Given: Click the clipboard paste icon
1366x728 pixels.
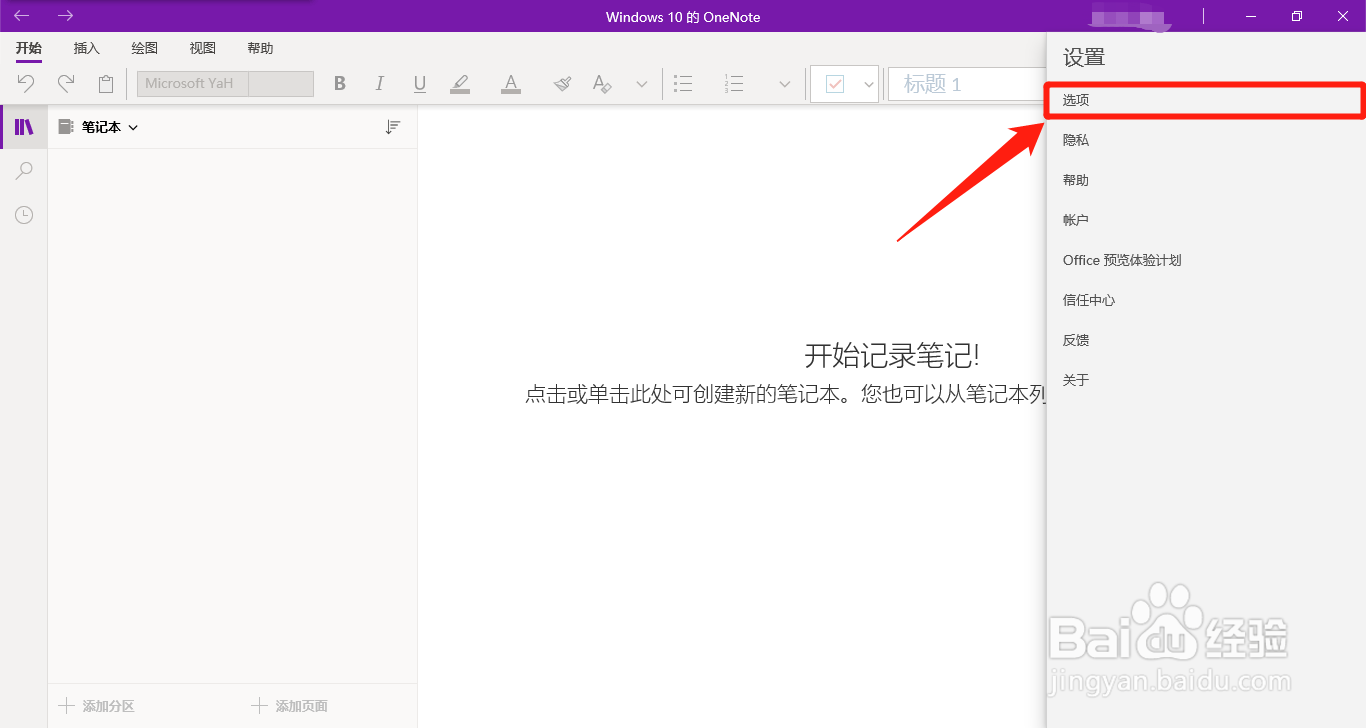Looking at the screenshot, I should tap(106, 84).
